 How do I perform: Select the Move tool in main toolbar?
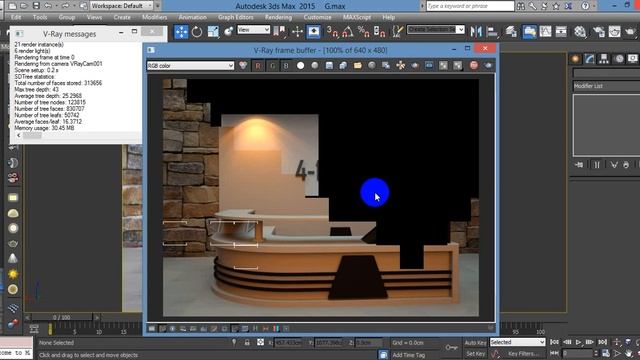pos(181,31)
